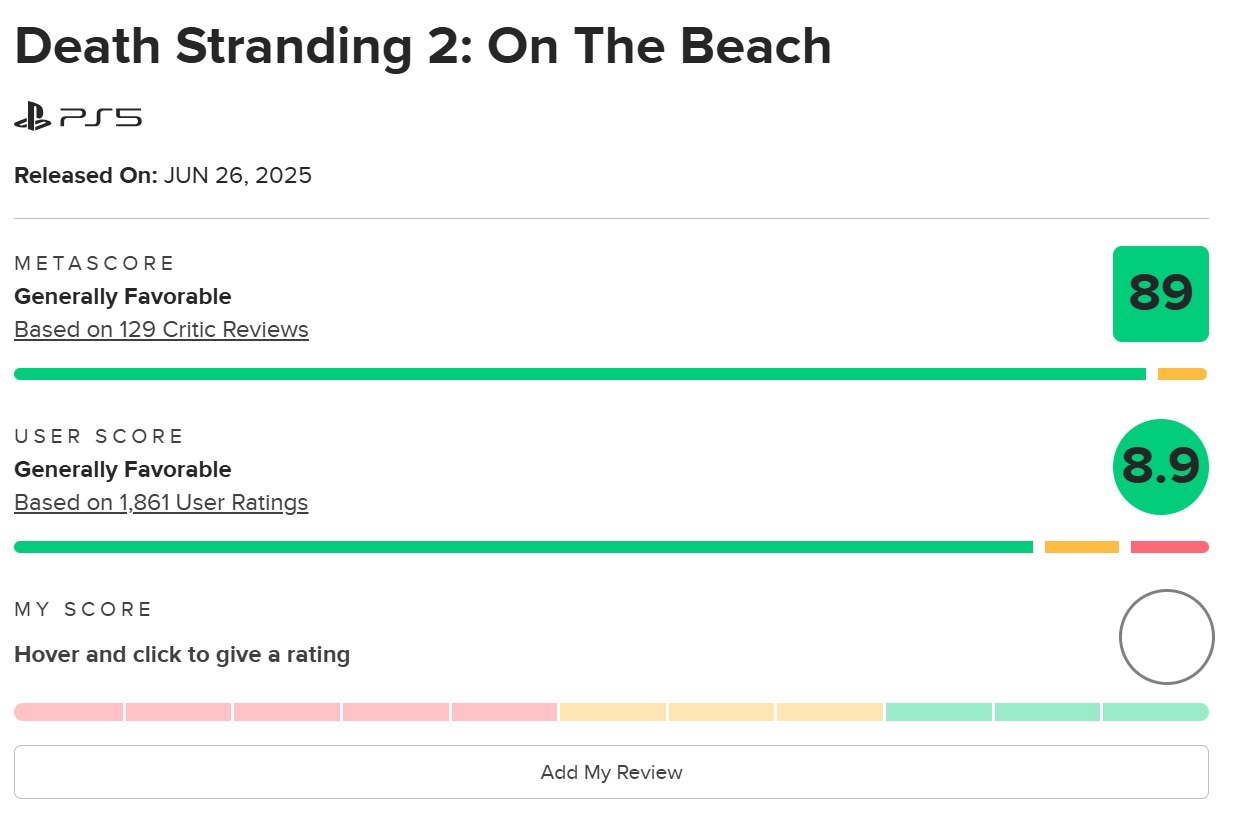Viewport: 1235px width, 819px height.
Task: Open the 1,861 User Ratings link
Action: click(161, 503)
